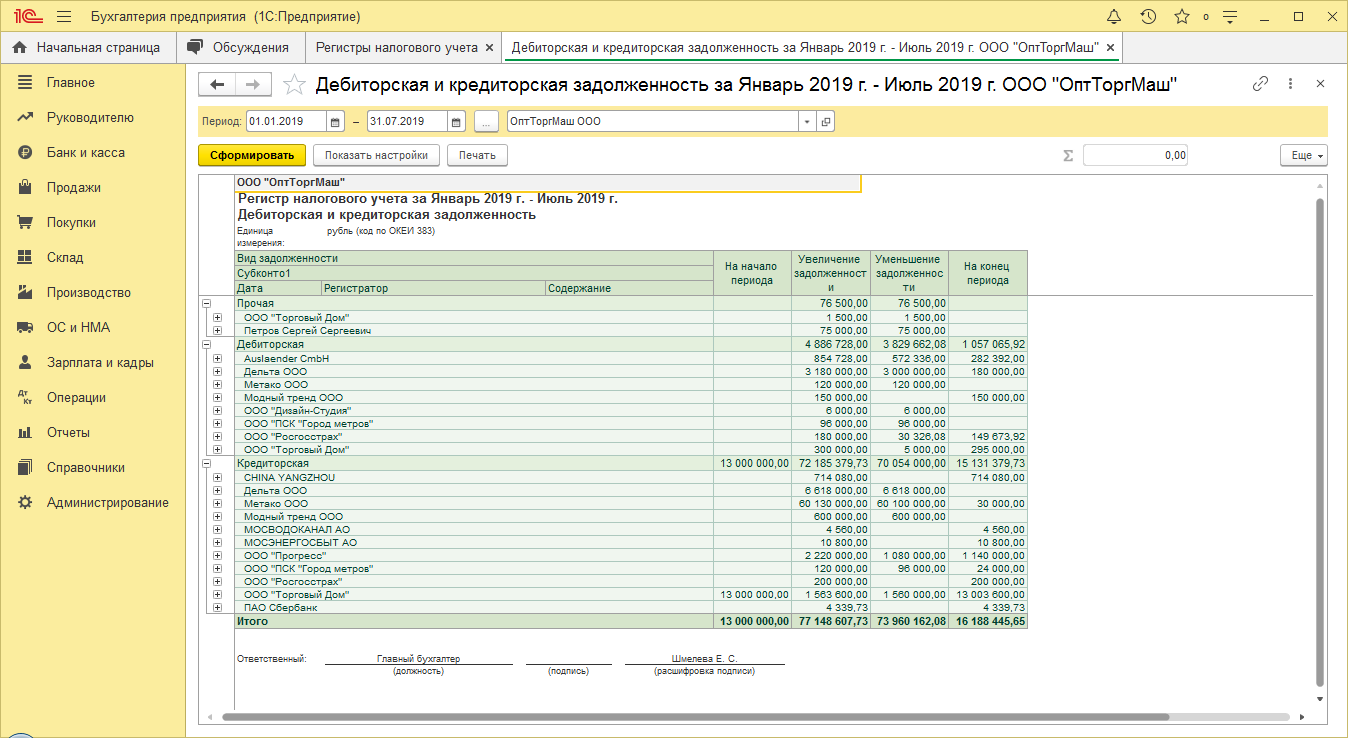Open organization record with open-form icon

(825, 122)
